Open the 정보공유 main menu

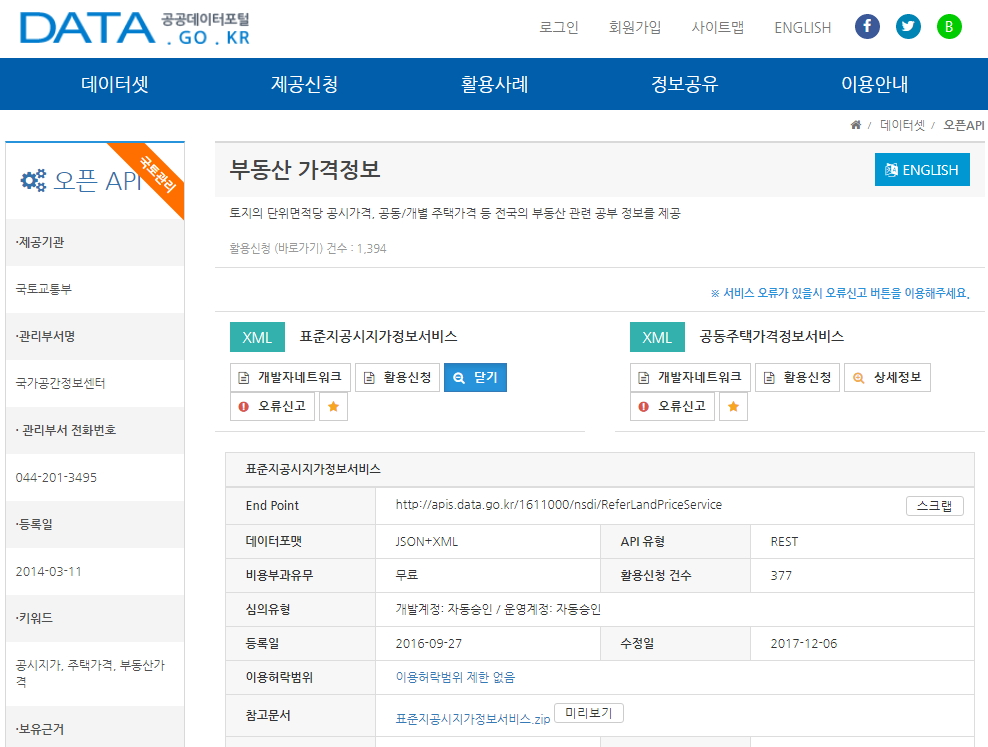[x=685, y=84]
